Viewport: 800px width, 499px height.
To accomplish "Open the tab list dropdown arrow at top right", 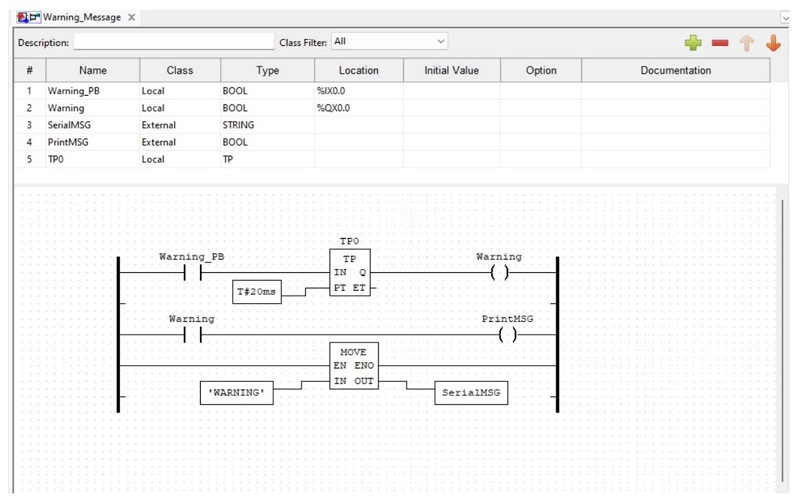I will tap(785, 18).
